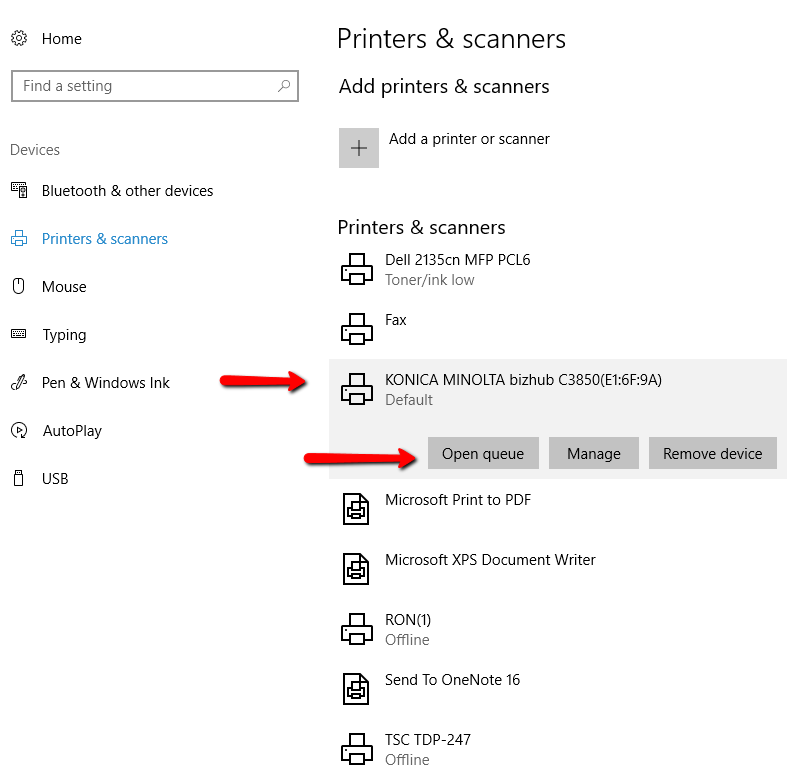The image size is (809, 776).
Task: Select Dell 2135cn MFP PCL6 printer
Action: (x=457, y=260)
